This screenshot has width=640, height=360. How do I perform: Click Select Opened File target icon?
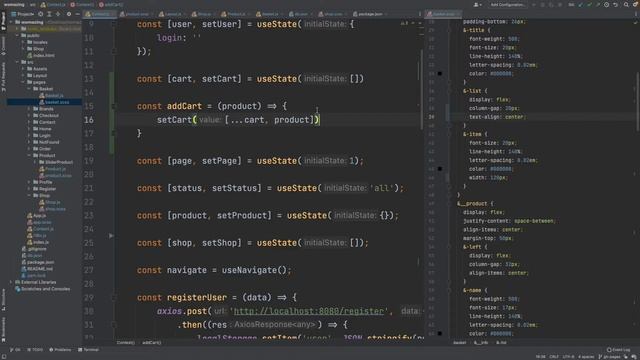[x=41, y=14]
